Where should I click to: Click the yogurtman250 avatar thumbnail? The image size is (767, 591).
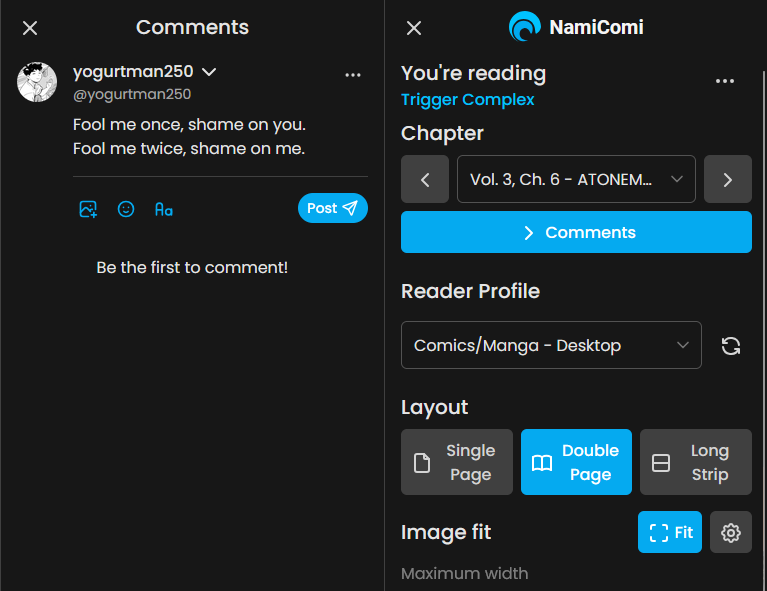[37, 82]
